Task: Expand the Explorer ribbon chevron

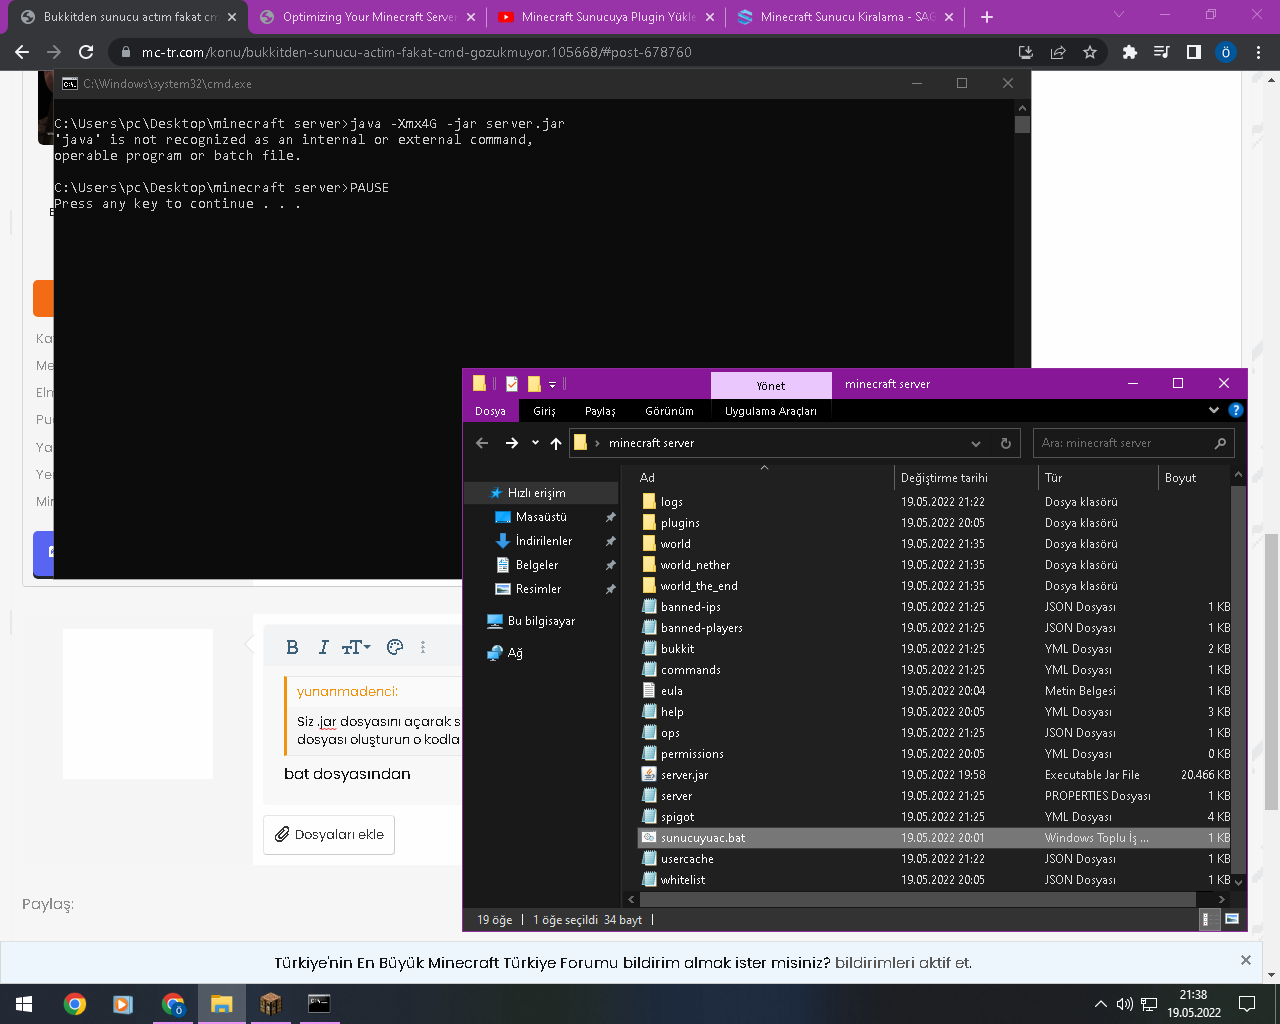Action: click(x=1214, y=410)
